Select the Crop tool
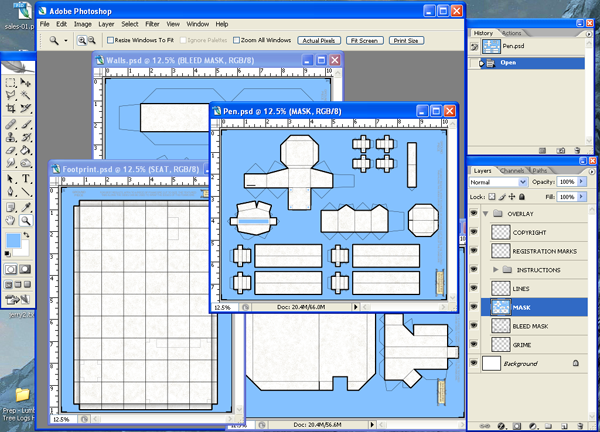This screenshot has width=600, height=432. tap(11, 108)
